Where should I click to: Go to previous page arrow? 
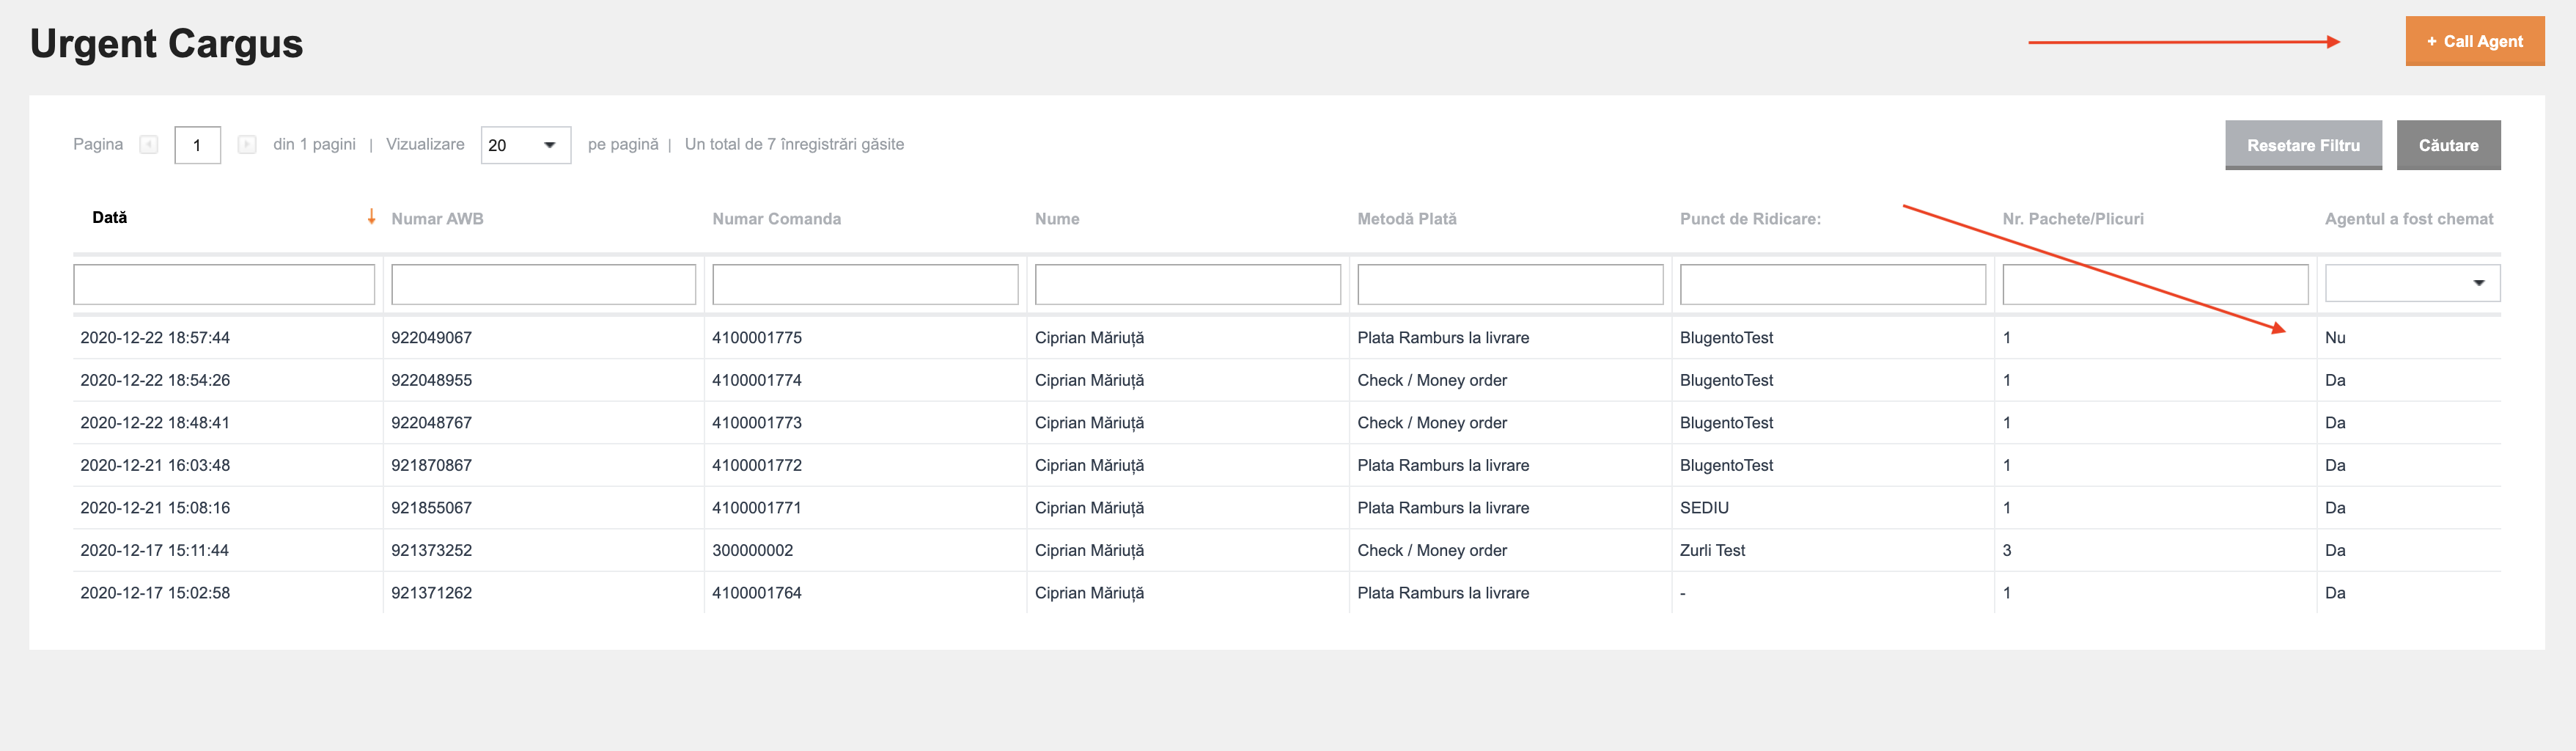tap(149, 145)
